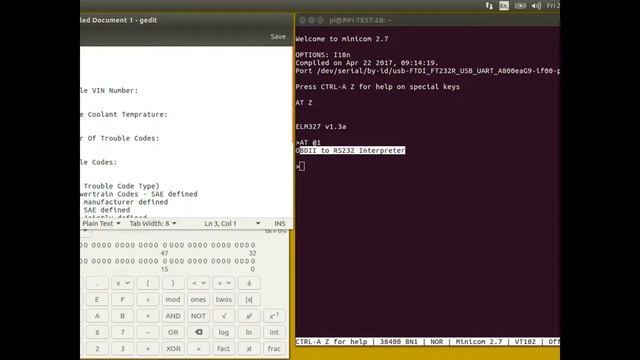640x360 pixels.
Task: Click digit 2 in calculator
Action: coord(97,349)
